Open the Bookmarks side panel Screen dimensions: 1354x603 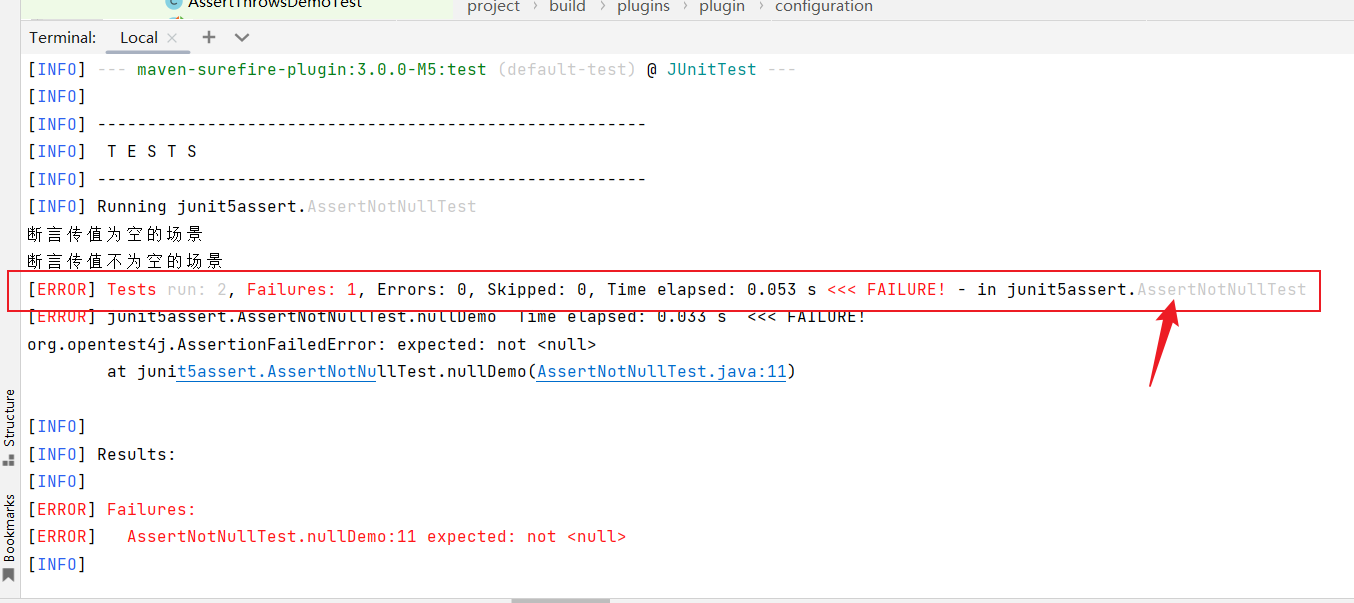click(x=9, y=527)
